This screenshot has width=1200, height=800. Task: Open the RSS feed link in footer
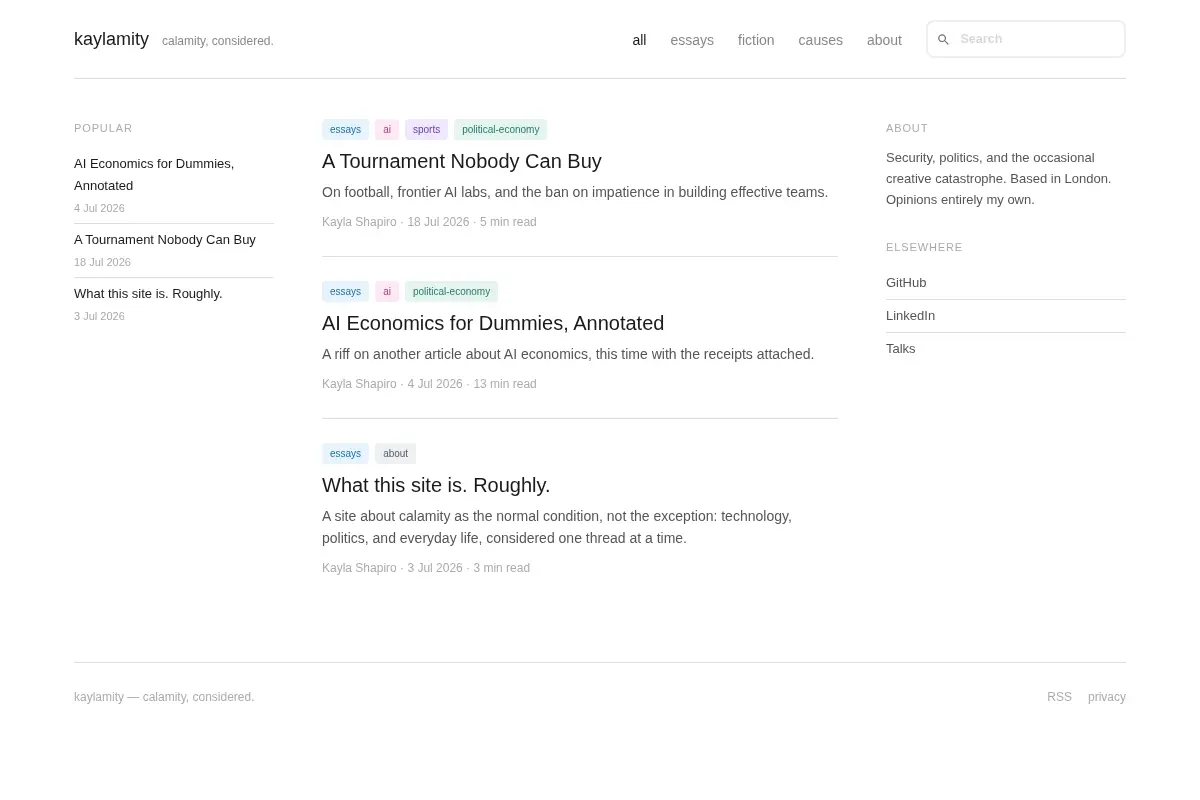[x=1059, y=697]
